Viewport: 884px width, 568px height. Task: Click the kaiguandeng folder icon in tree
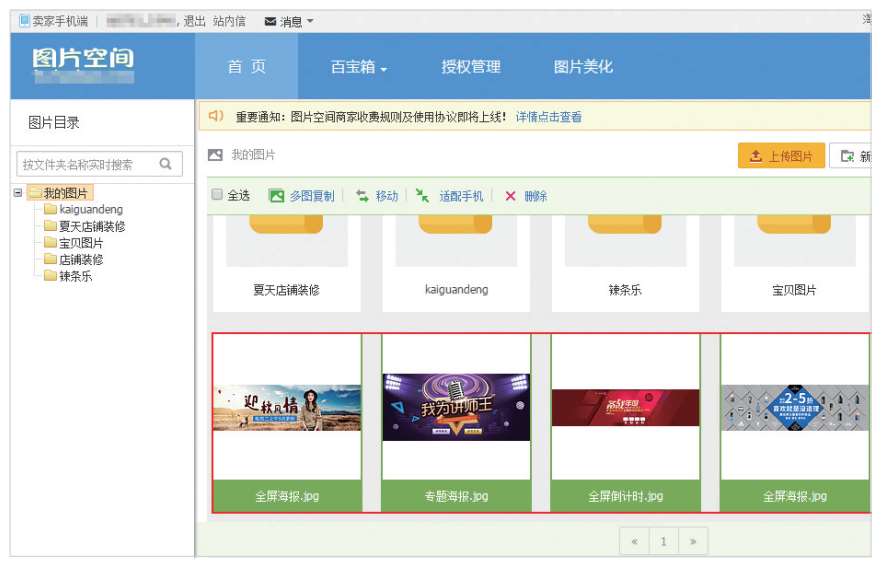(50, 210)
